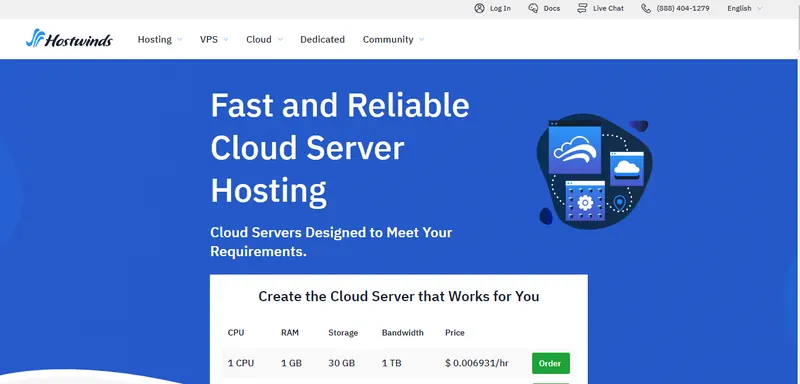The image size is (800, 384).
Task: Start a Live Chat
Action: click(x=600, y=8)
